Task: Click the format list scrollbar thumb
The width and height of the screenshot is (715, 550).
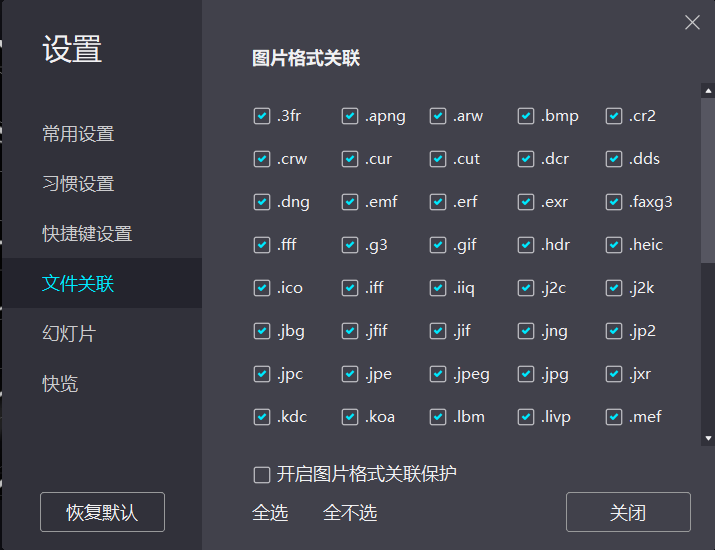Action: pos(708,180)
